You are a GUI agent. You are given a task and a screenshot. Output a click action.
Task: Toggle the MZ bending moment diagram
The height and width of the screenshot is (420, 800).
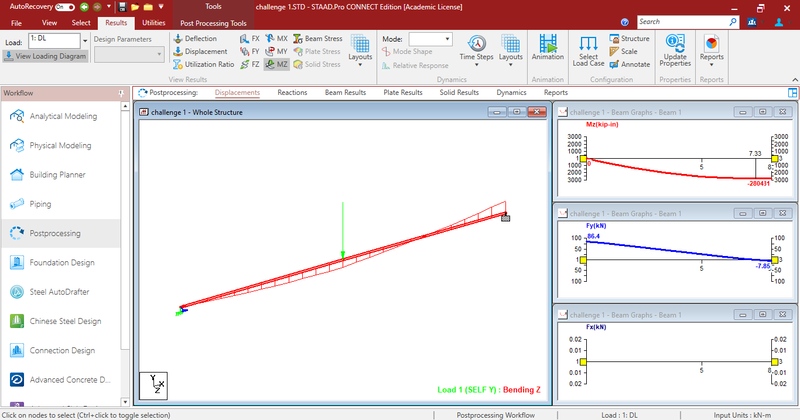point(275,64)
